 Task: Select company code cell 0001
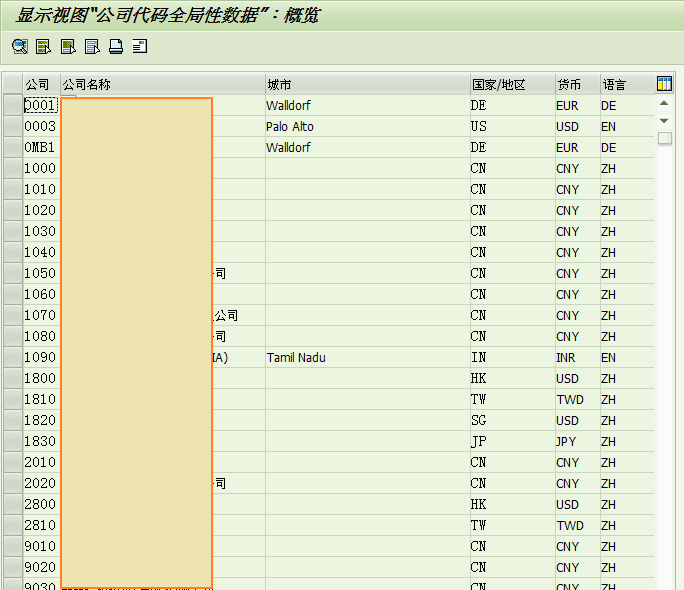click(41, 105)
